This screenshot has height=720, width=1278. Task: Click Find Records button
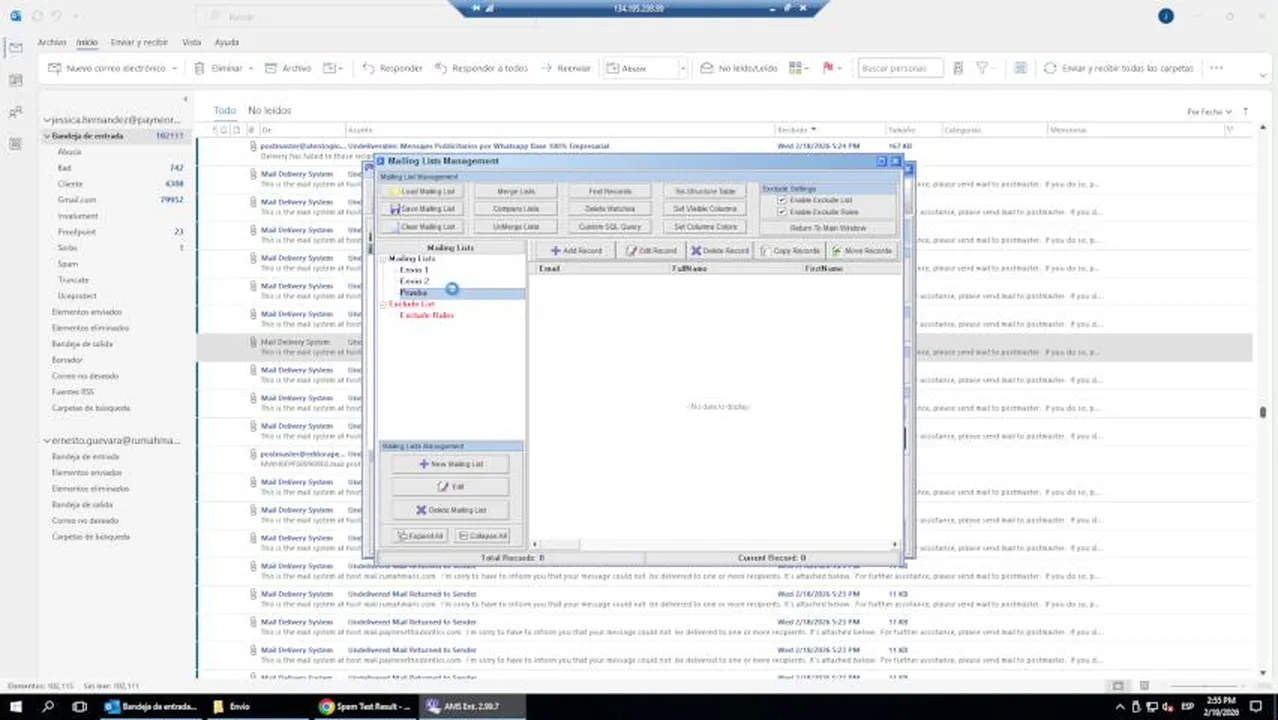coord(610,191)
